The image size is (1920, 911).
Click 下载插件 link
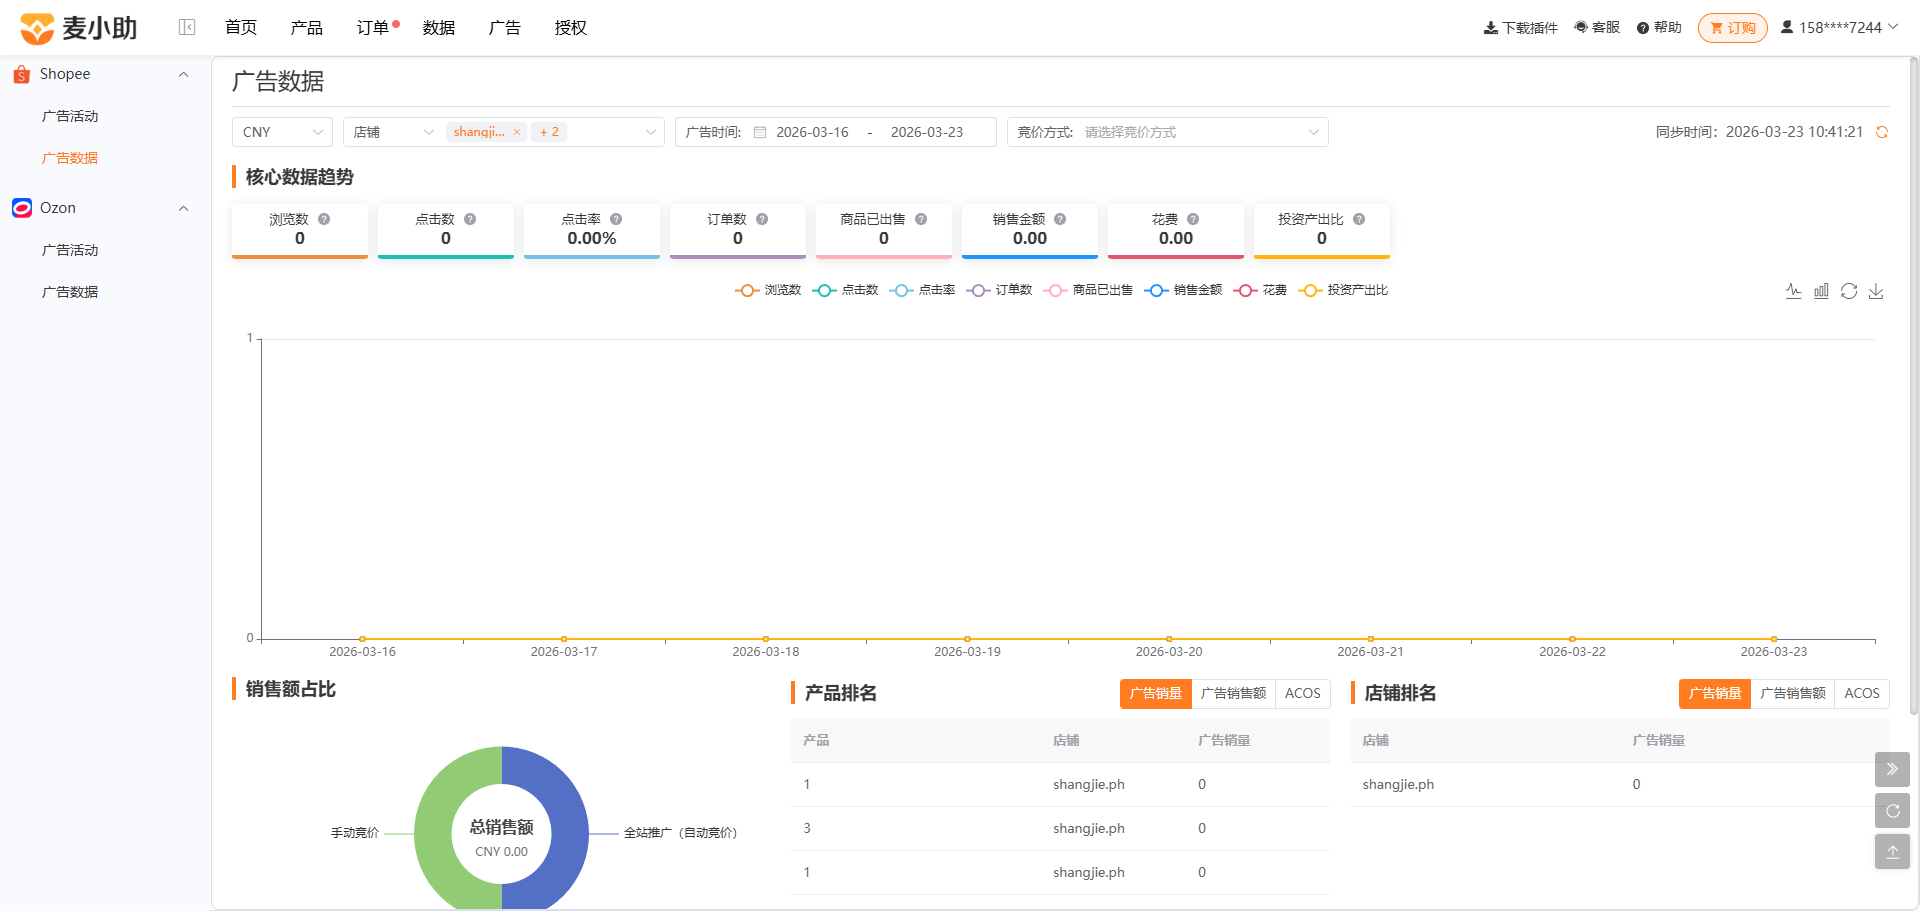[1521, 27]
